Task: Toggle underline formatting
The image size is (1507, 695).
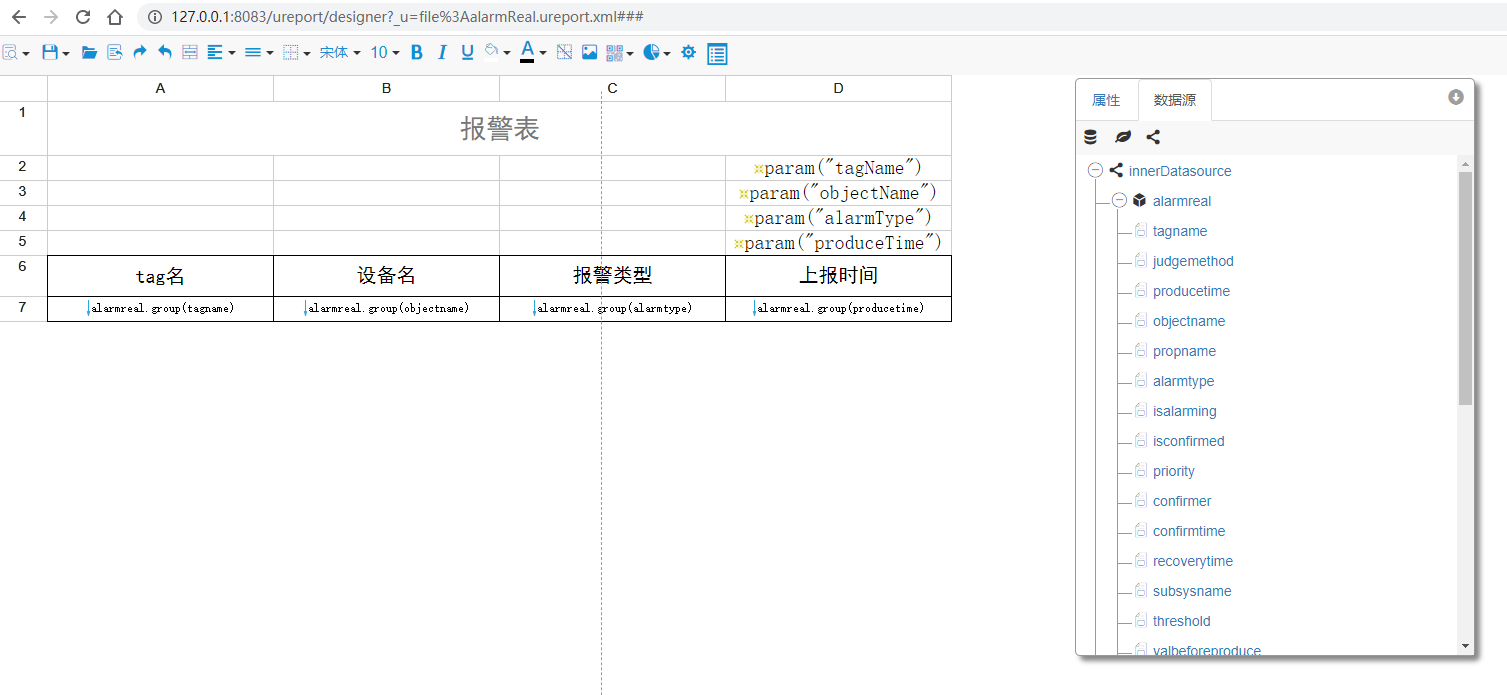Action: pyautogui.click(x=467, y=53)
